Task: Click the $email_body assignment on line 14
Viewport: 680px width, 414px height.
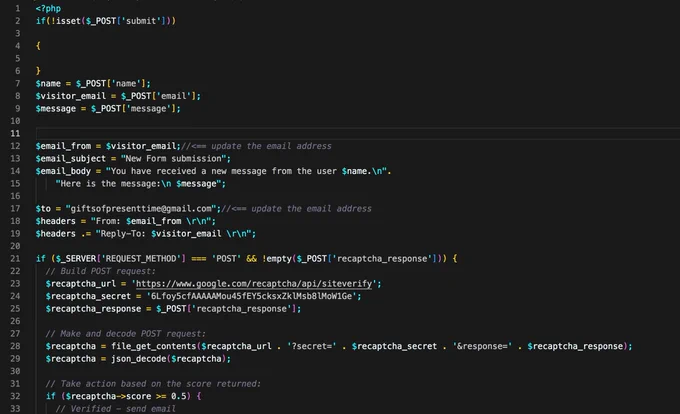Action: click(213, 171)
